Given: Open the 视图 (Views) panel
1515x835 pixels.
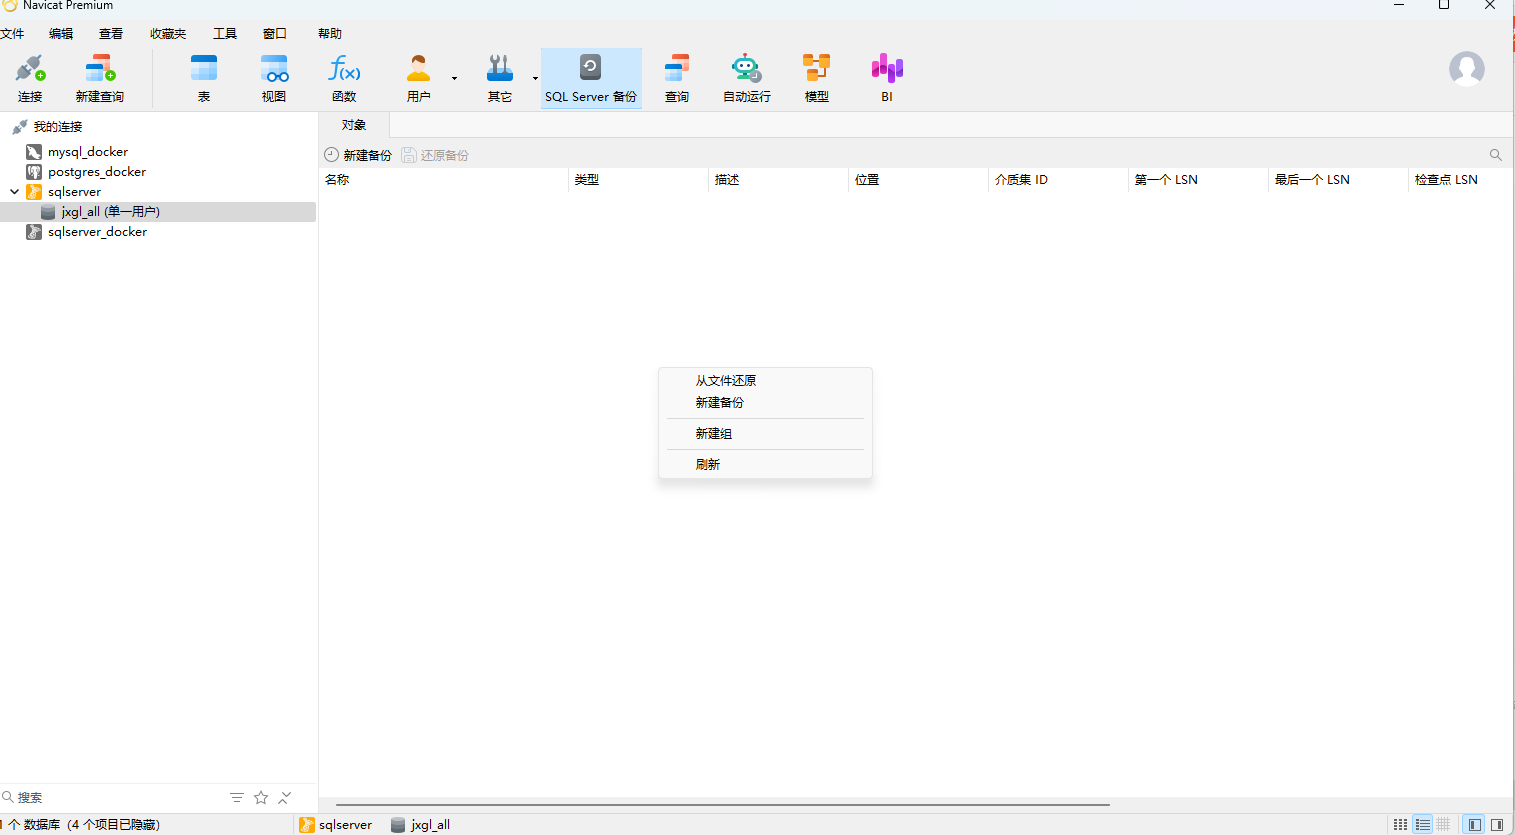Looking at the screenshot, I should (x=273, y=77).
